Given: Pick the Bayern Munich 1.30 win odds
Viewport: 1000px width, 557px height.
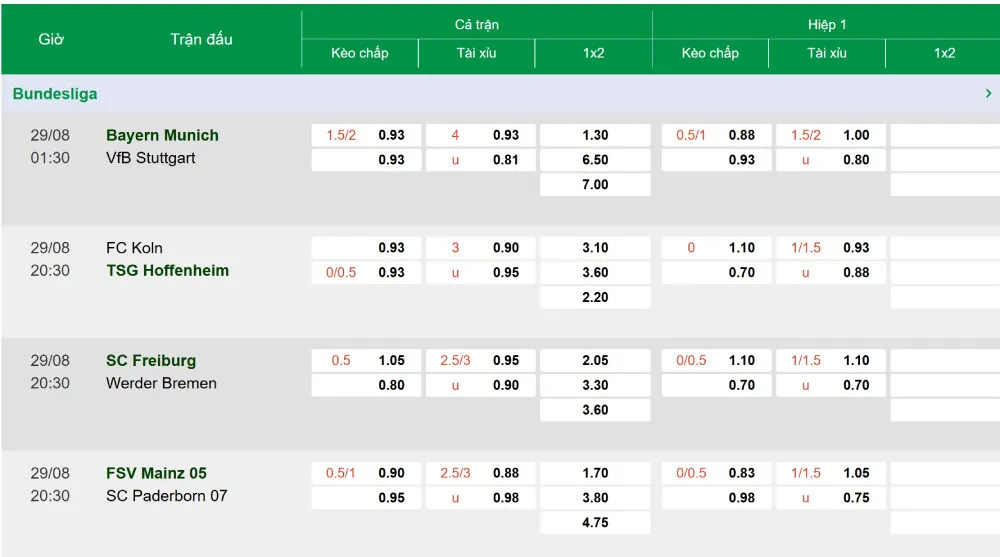Looking at the screenshot, I should [x=595, y=135].
